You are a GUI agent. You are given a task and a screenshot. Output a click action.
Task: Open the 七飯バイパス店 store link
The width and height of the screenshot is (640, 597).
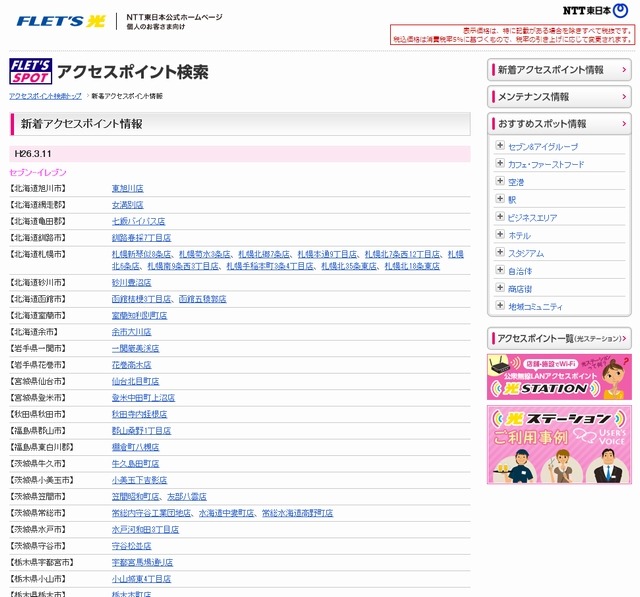pos(138,222)
